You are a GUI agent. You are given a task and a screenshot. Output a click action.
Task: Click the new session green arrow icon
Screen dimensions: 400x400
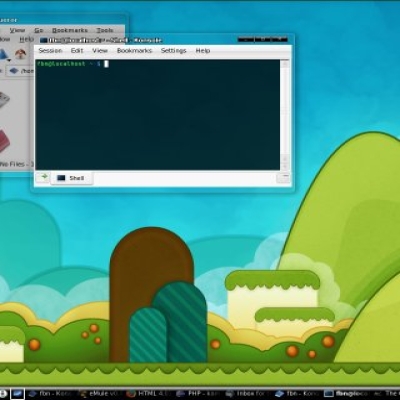click(43, 177)
